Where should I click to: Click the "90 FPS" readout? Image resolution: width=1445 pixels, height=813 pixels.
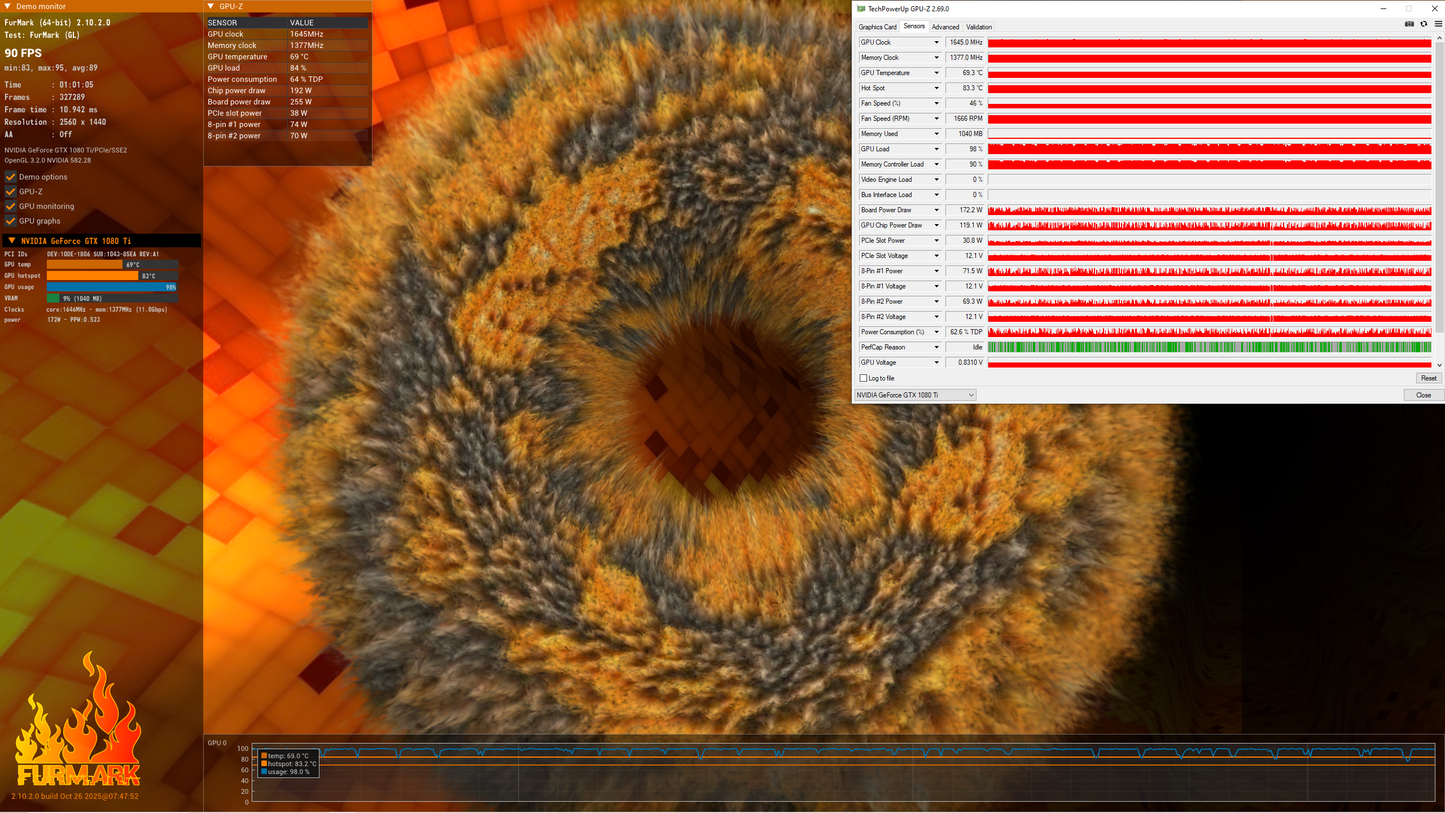click(23, 52)
